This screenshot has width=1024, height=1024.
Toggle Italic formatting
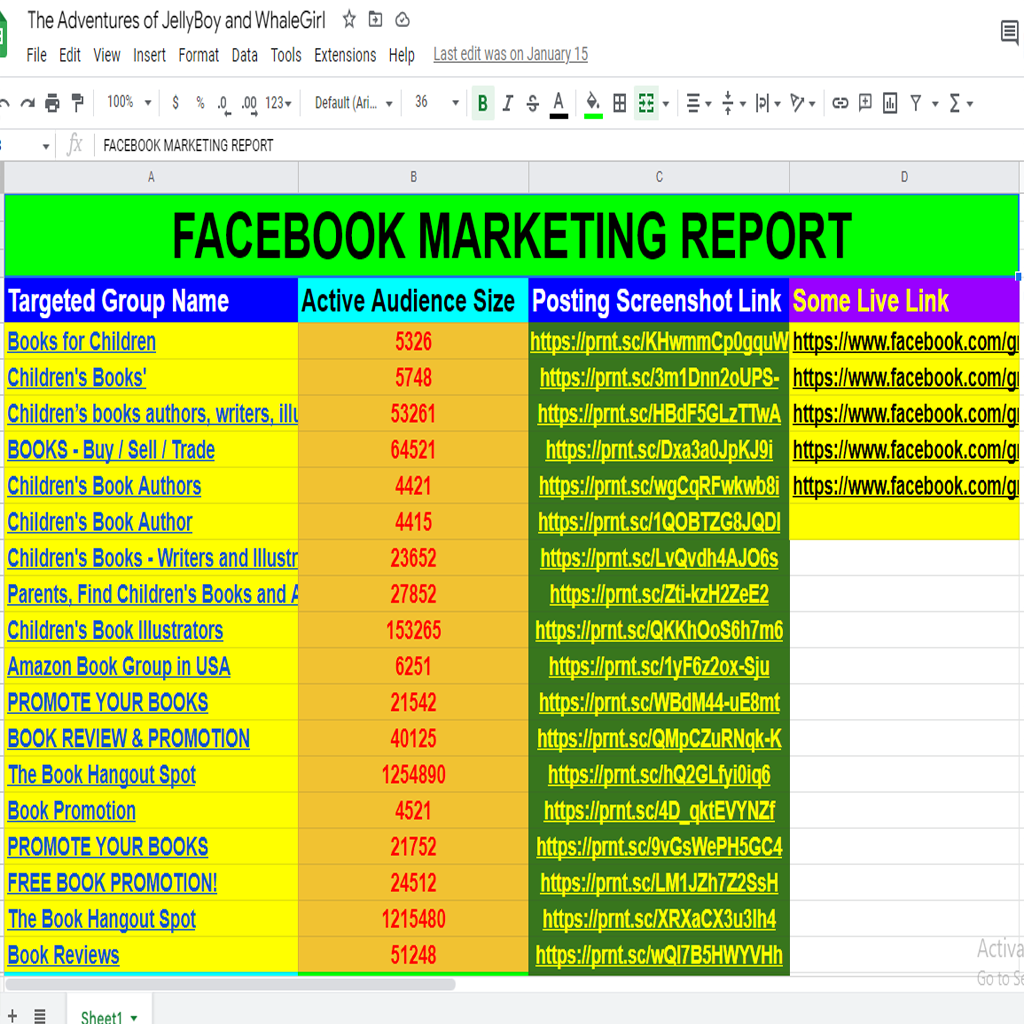coord(507,103)
